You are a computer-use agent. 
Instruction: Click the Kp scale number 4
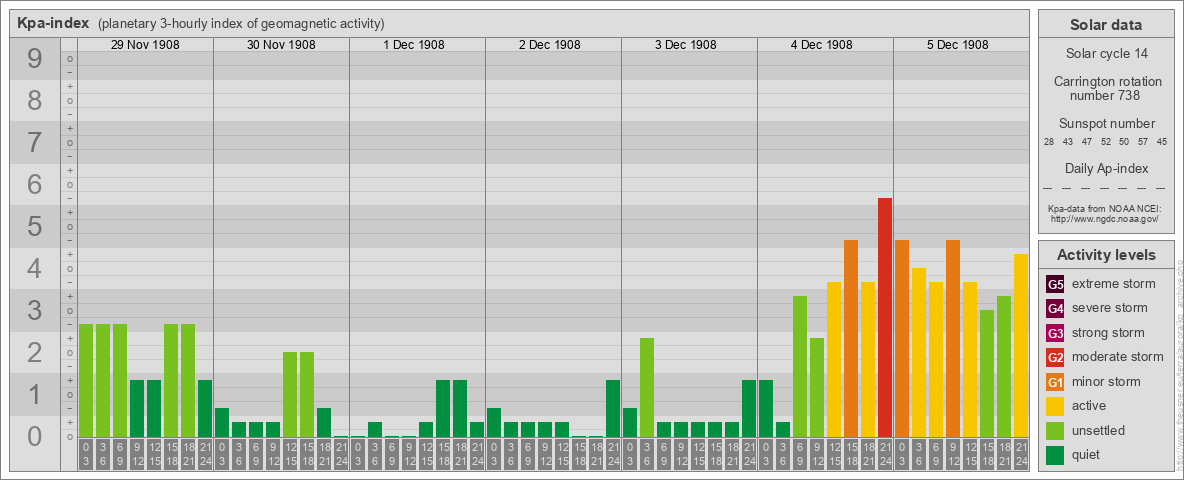(34, 268)
